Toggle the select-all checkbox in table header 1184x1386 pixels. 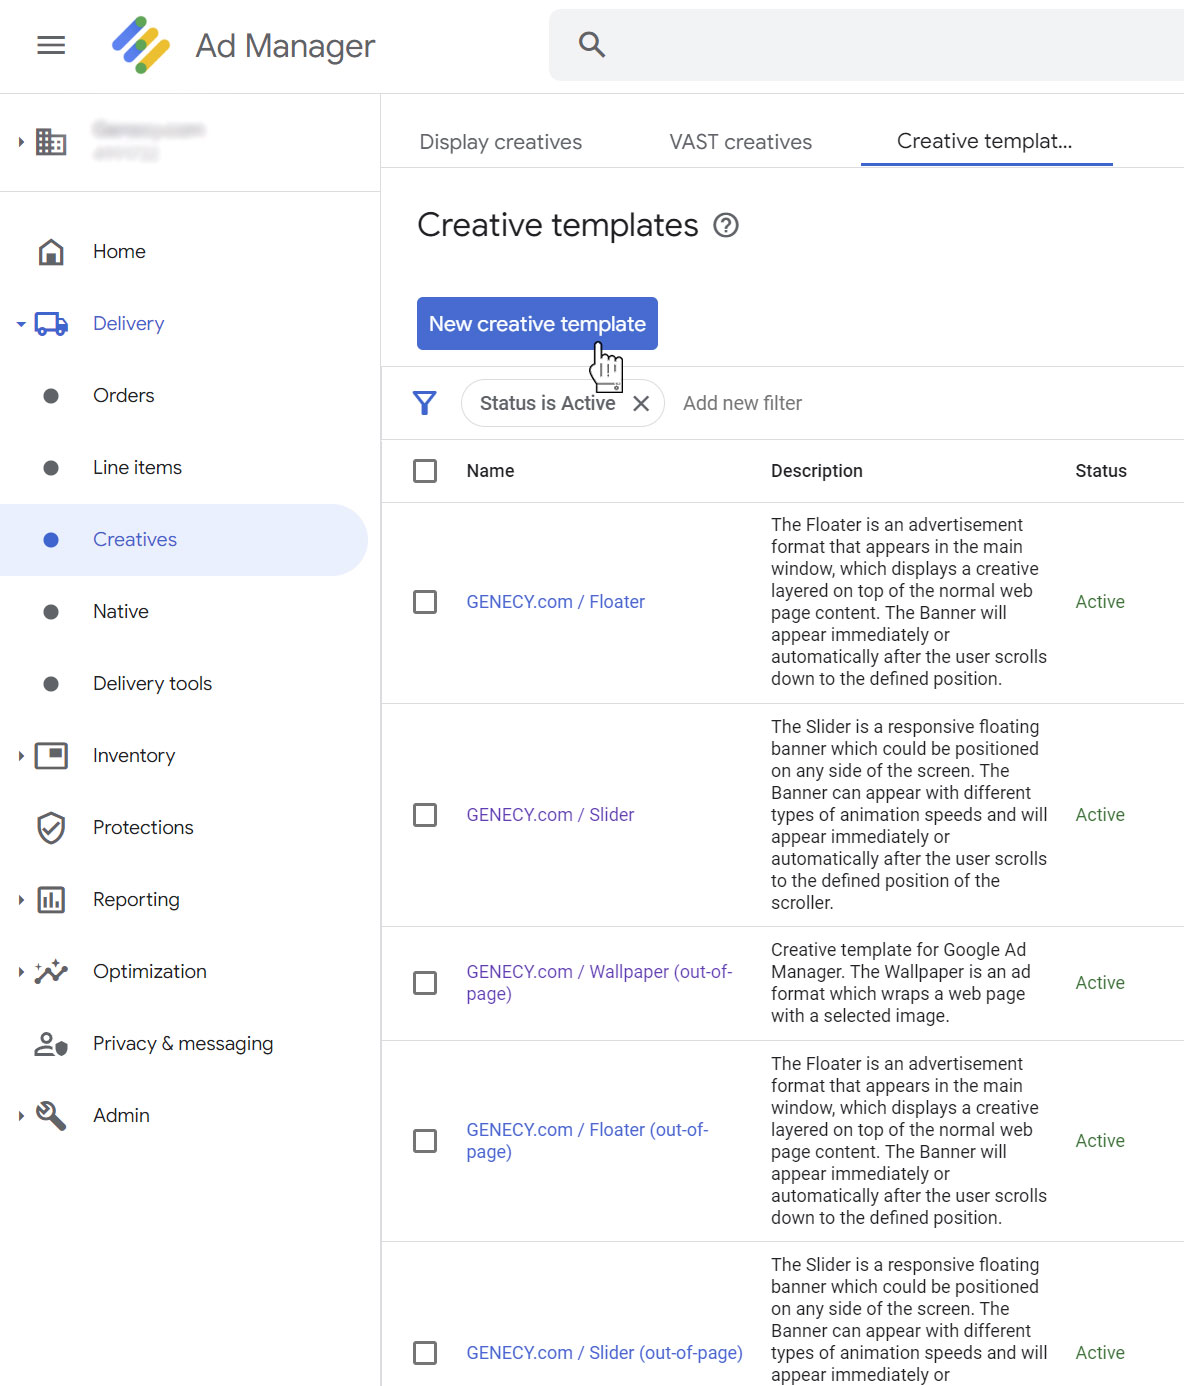tap(425, 470)
